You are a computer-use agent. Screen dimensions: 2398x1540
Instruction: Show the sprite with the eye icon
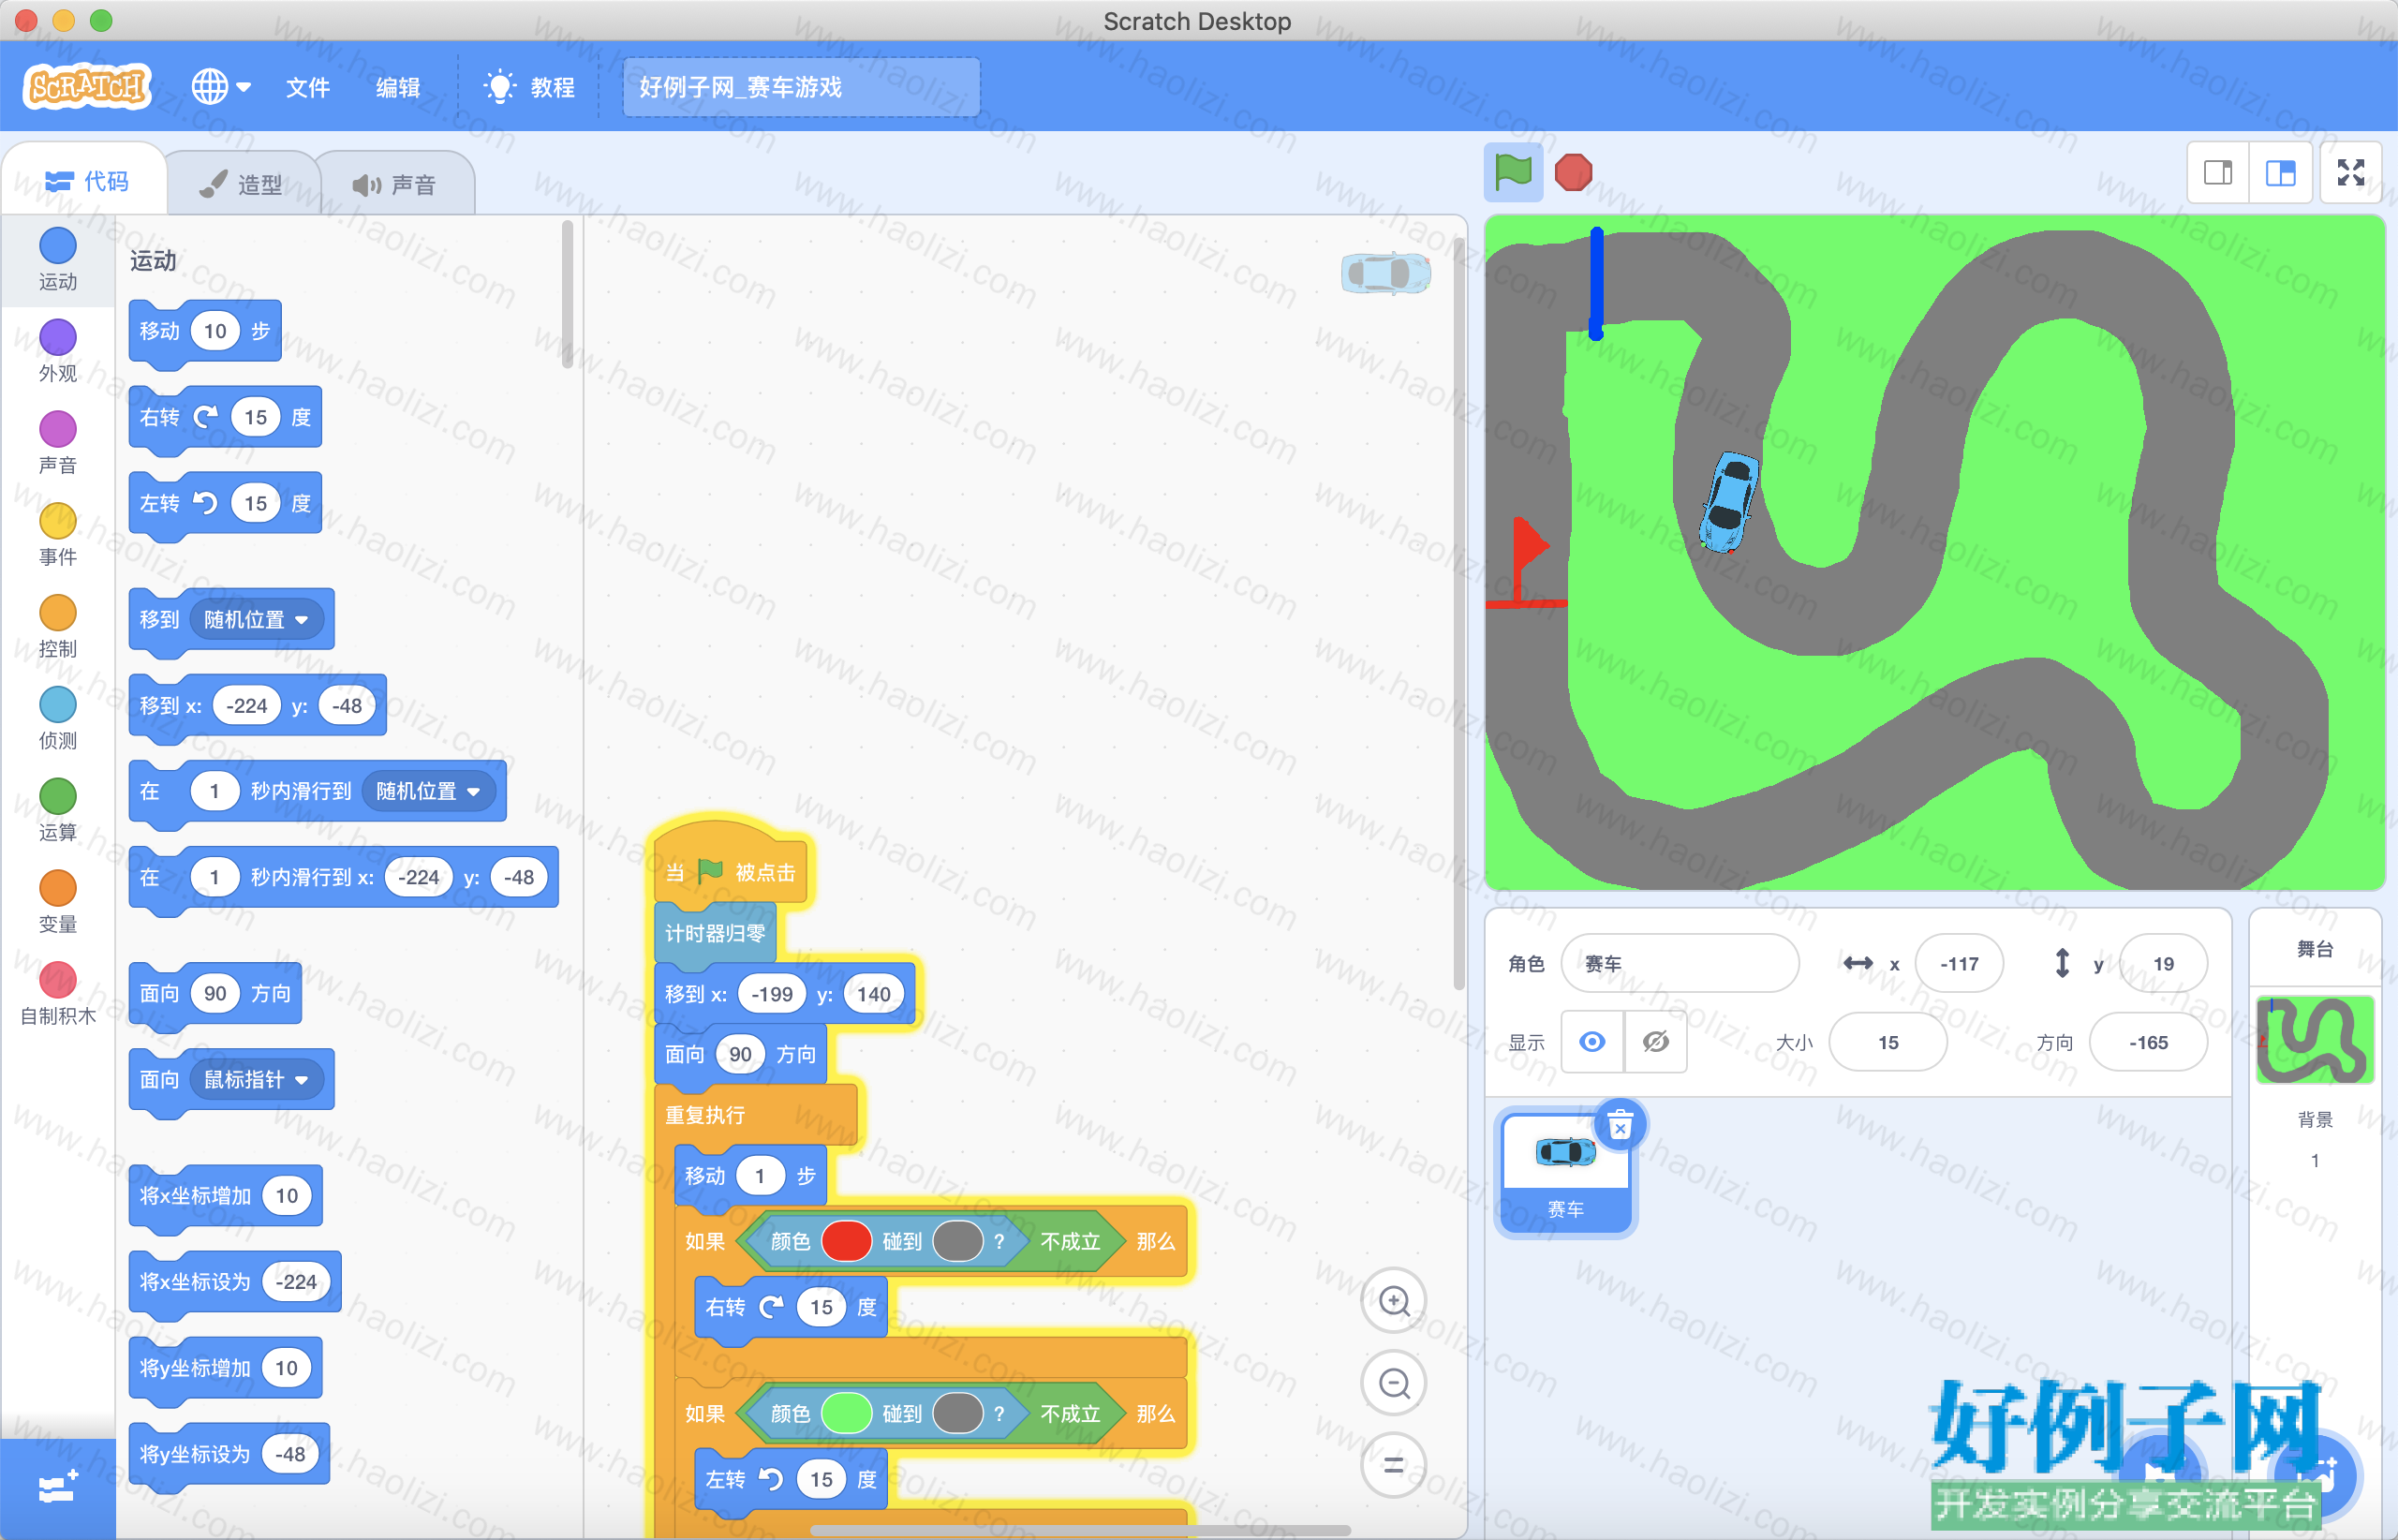[1592, 1042]
